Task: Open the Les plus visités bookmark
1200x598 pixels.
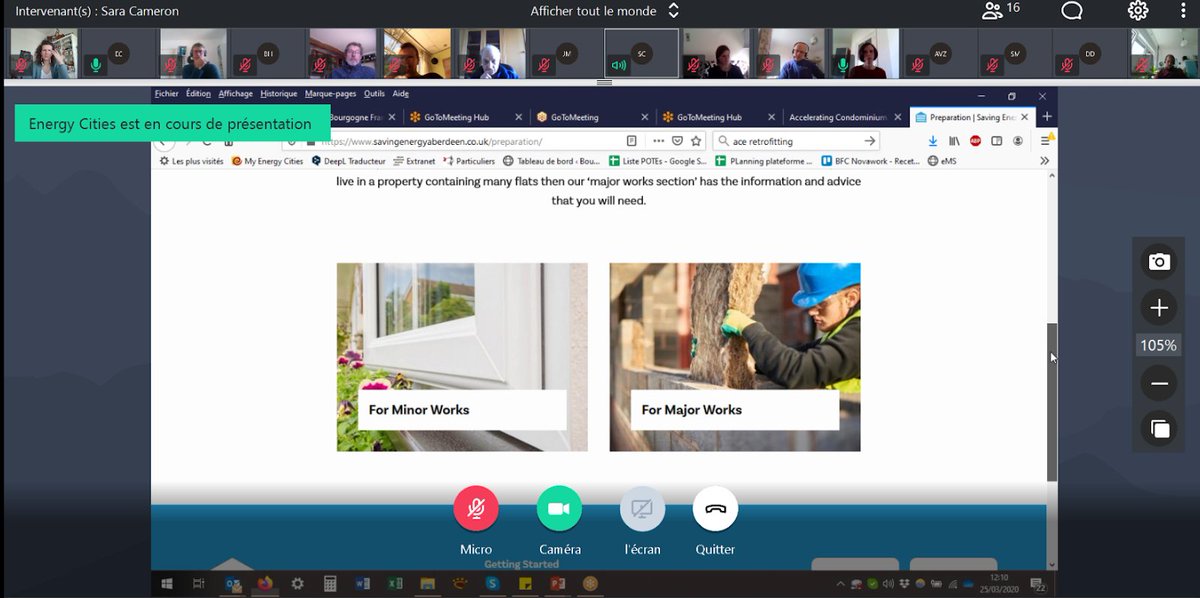Action: pos(191,161)
